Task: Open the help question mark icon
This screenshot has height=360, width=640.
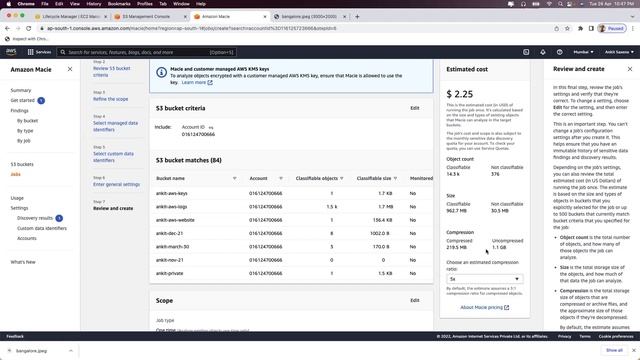Action: click(x=560, y=52)
